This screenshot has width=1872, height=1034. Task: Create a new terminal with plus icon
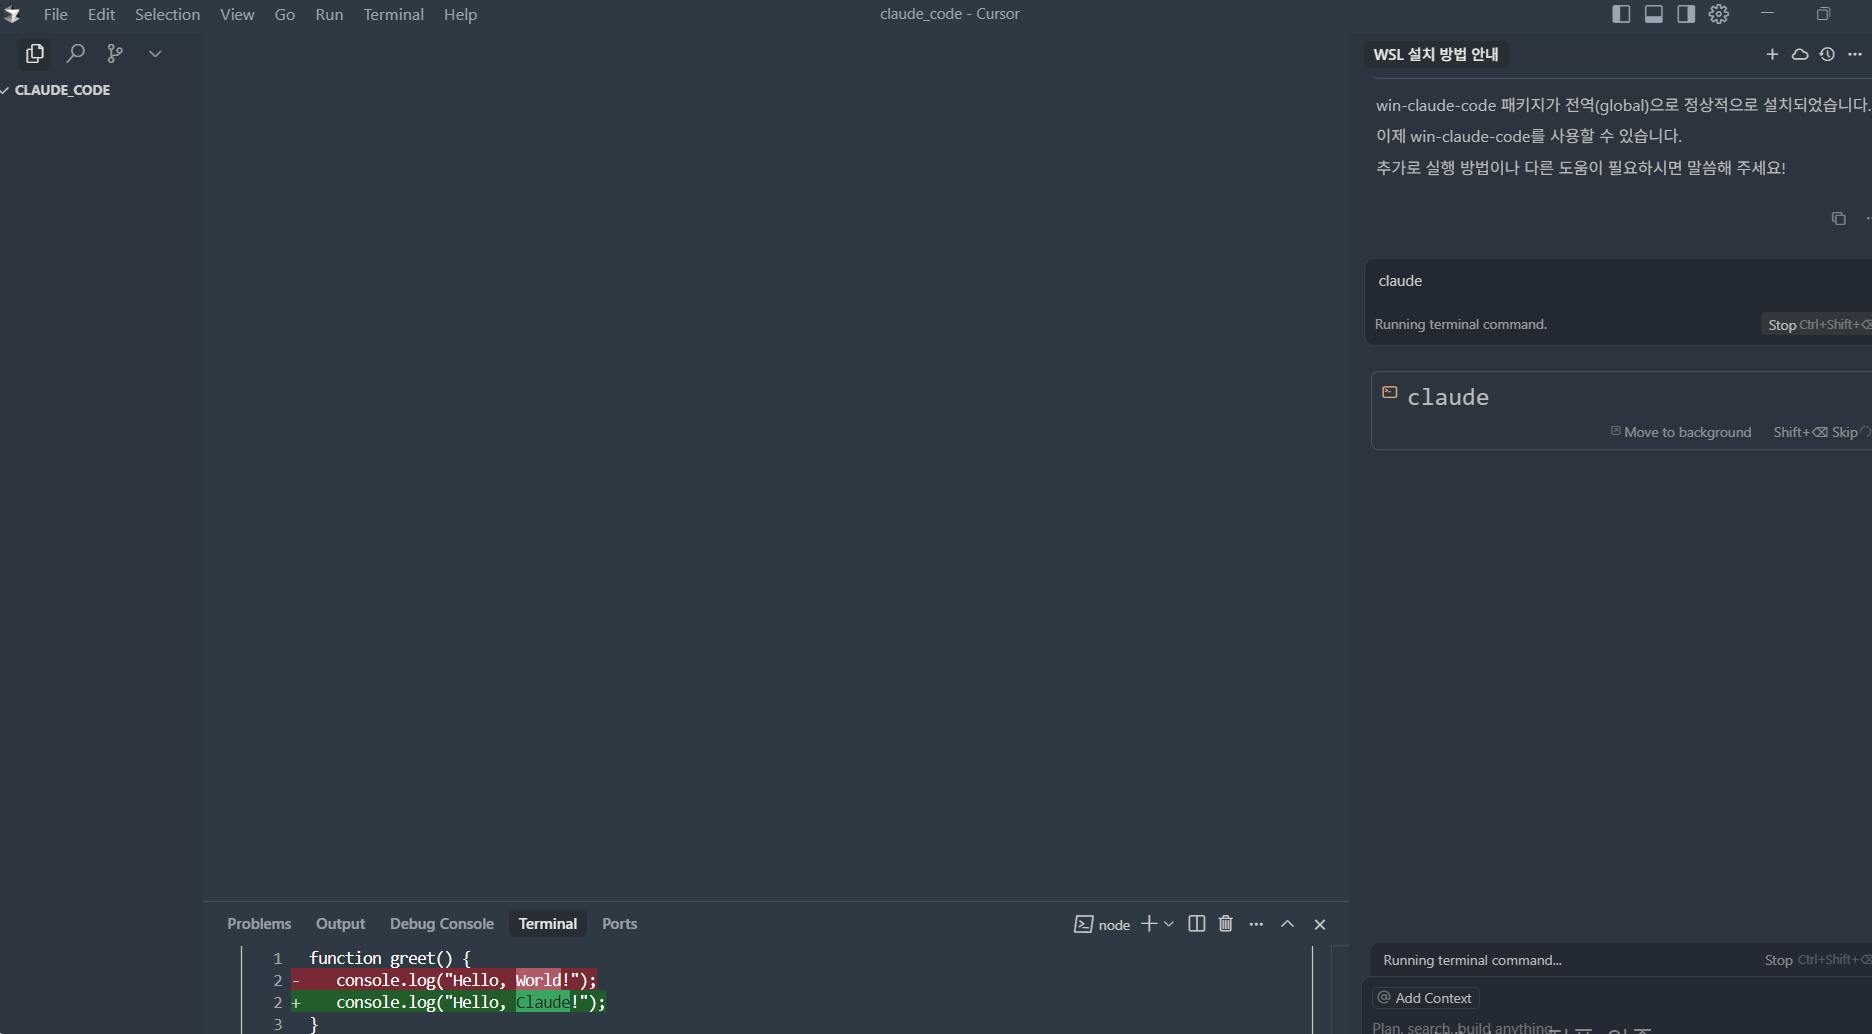pos(1149,924)
